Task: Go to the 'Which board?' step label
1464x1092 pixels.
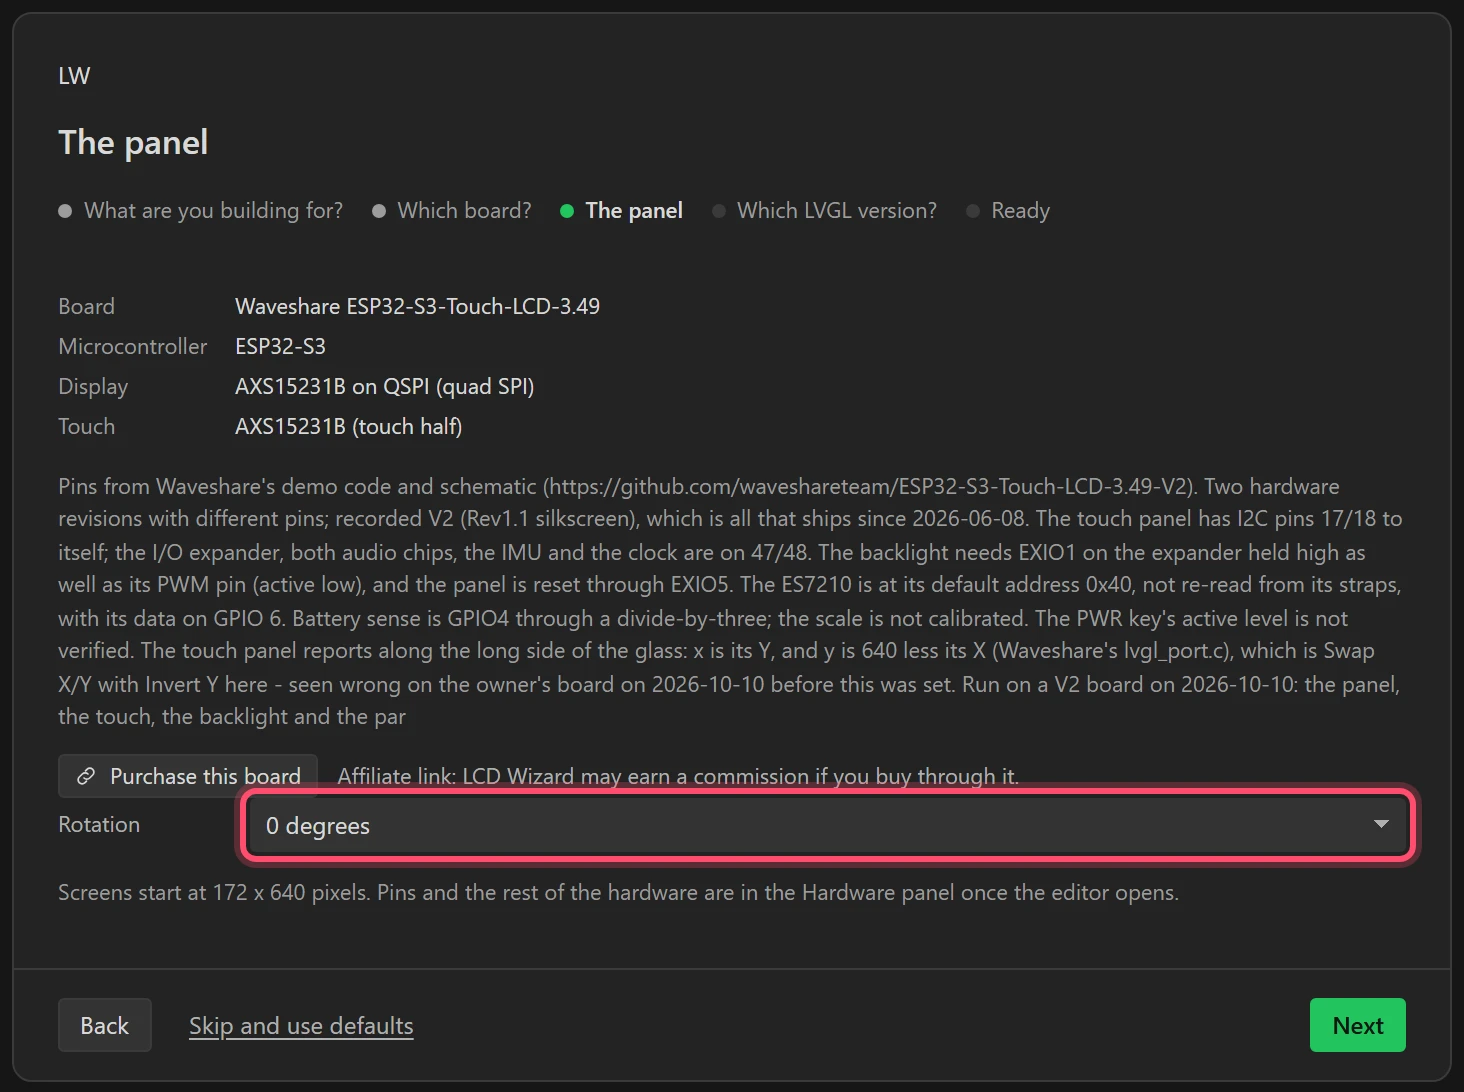Action: click(x=464, y=211)
